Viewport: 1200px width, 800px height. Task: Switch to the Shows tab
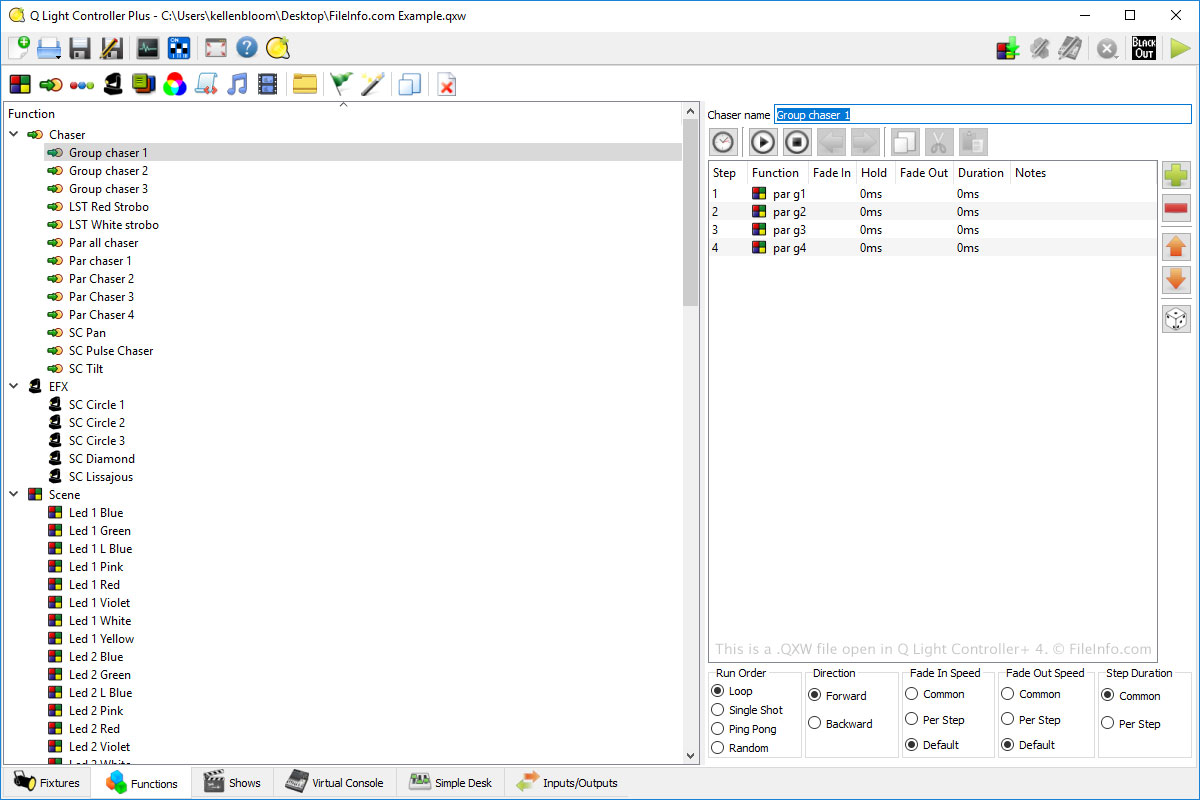pyautogui.click(x=232, y=783)
